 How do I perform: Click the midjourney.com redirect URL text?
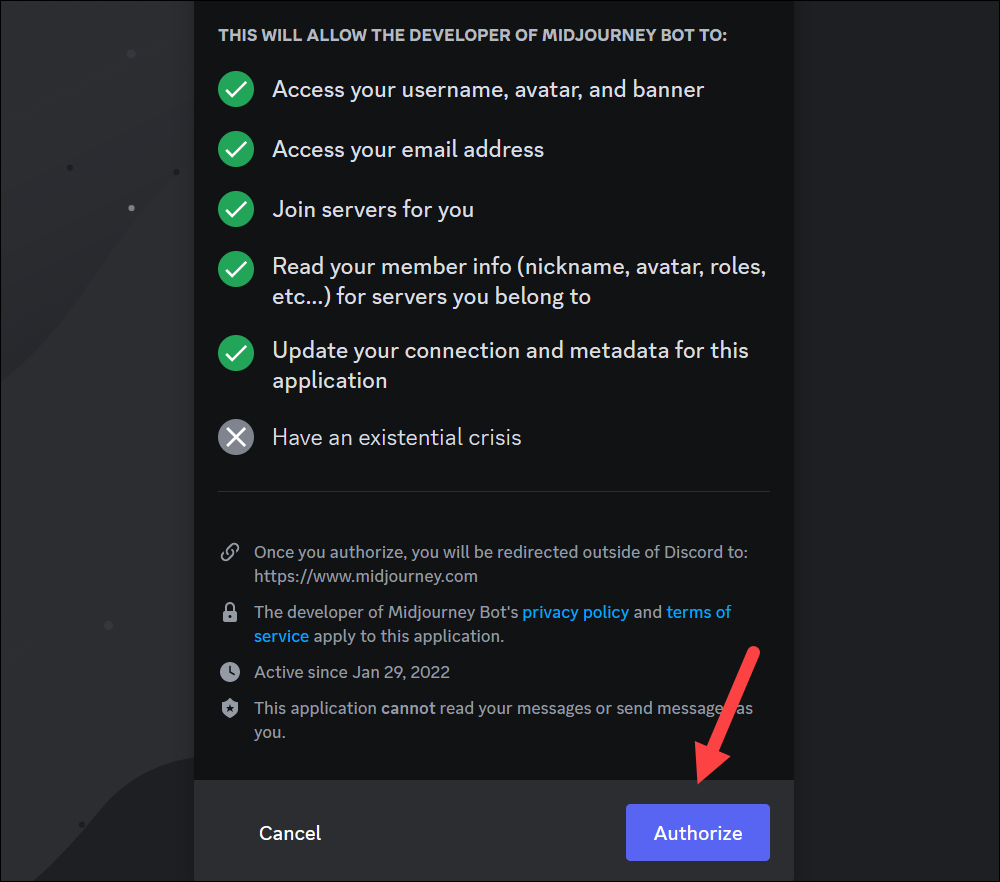[365, 577]
